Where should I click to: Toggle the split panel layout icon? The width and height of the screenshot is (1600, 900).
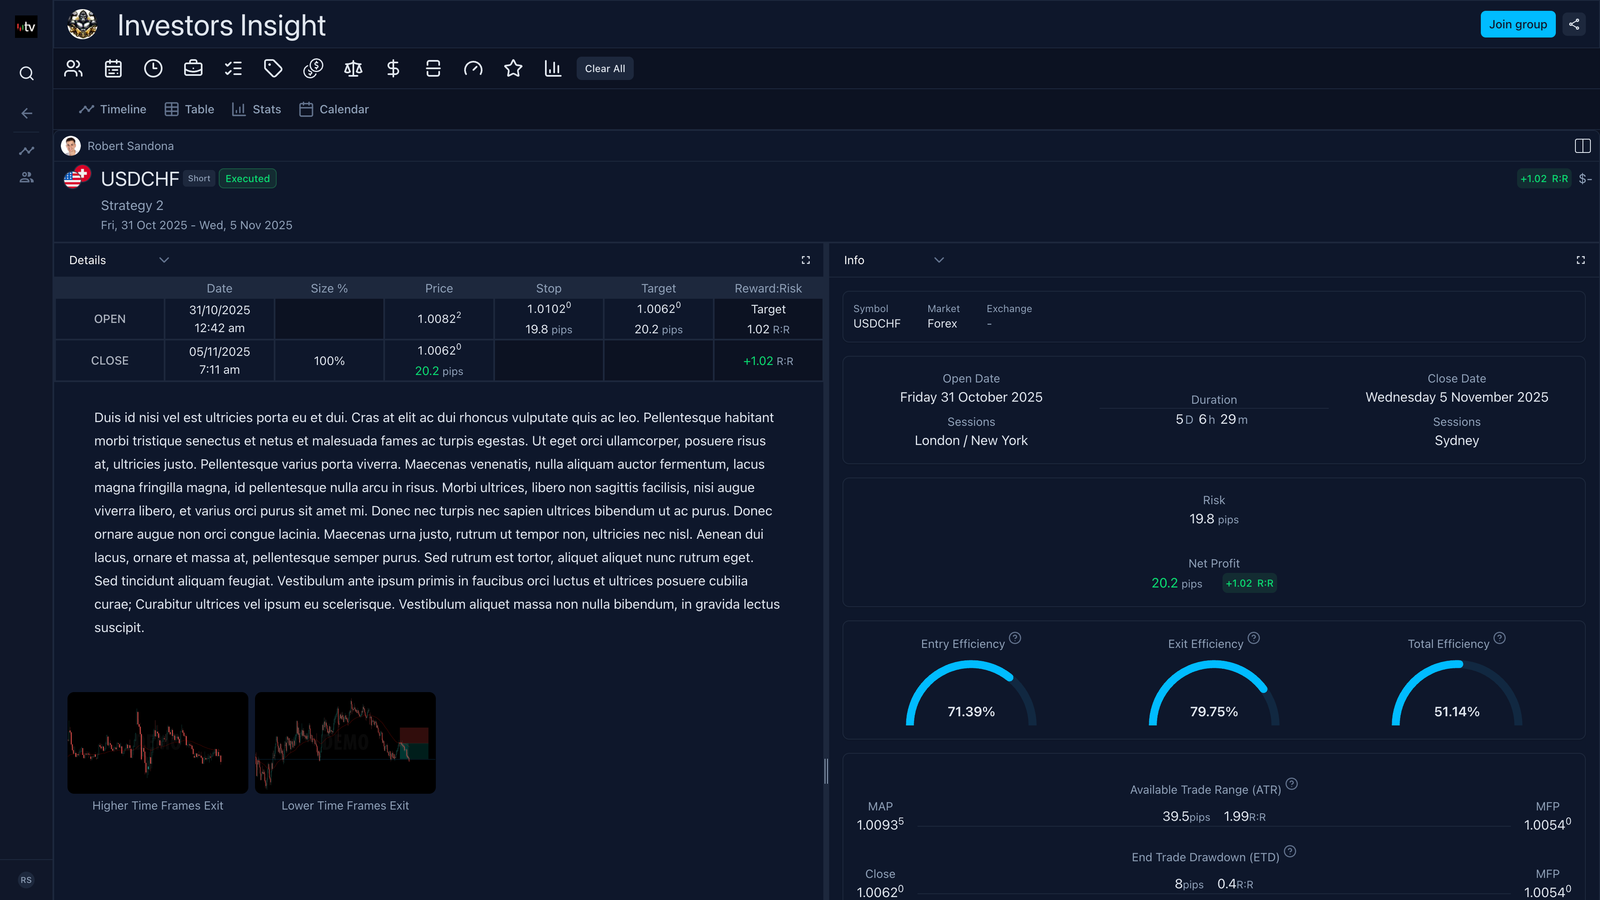[x=1582, y=146]
